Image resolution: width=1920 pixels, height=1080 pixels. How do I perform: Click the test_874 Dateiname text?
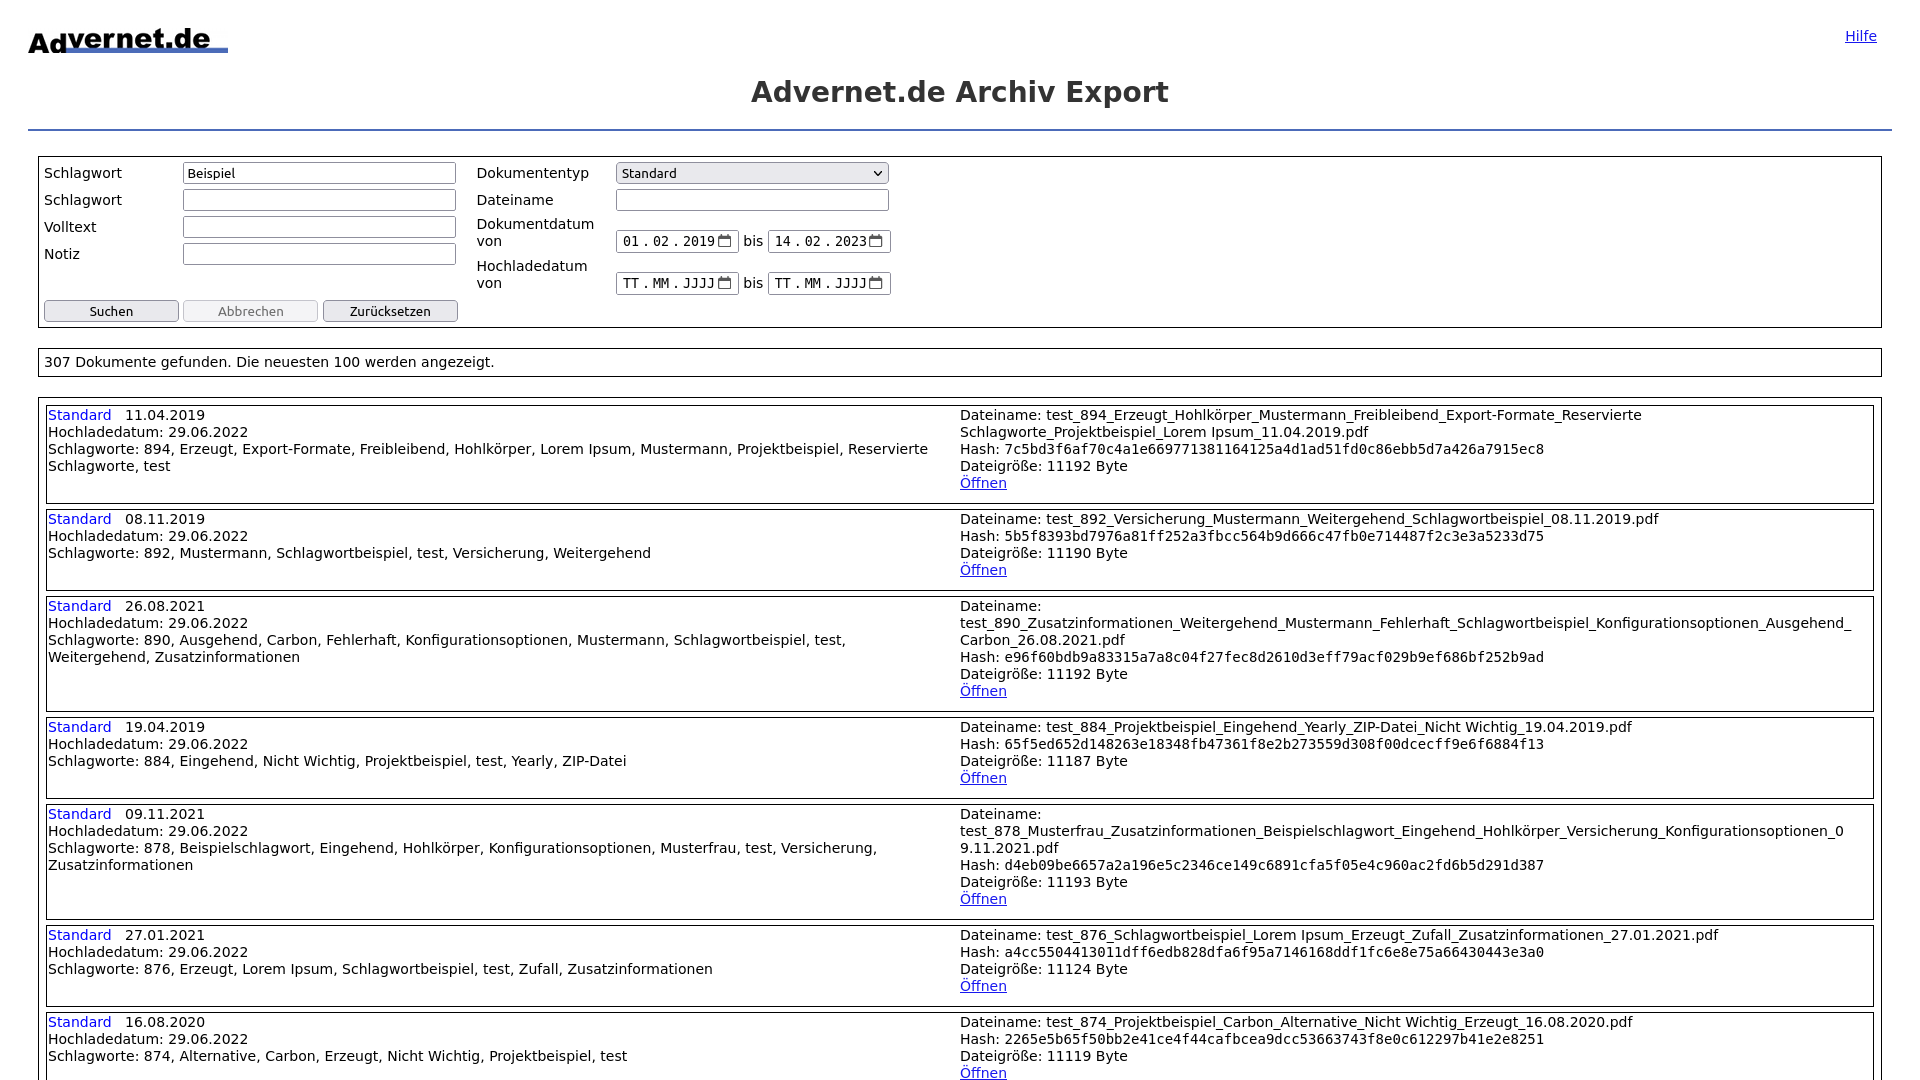[x=1296, y=1022]
